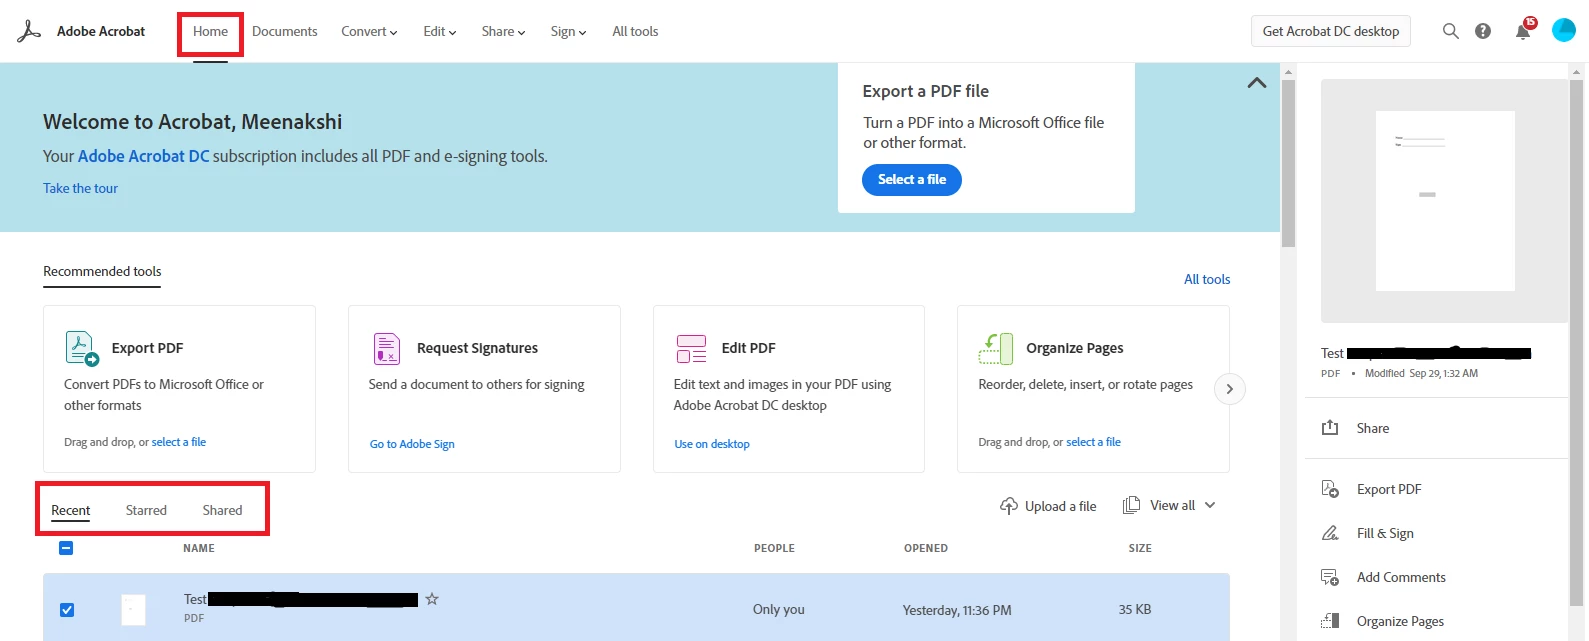Click the PEOPLE column header
The width and height of the screenshot is (1589, 641).
pyautogui.click(x=774, y=548)
